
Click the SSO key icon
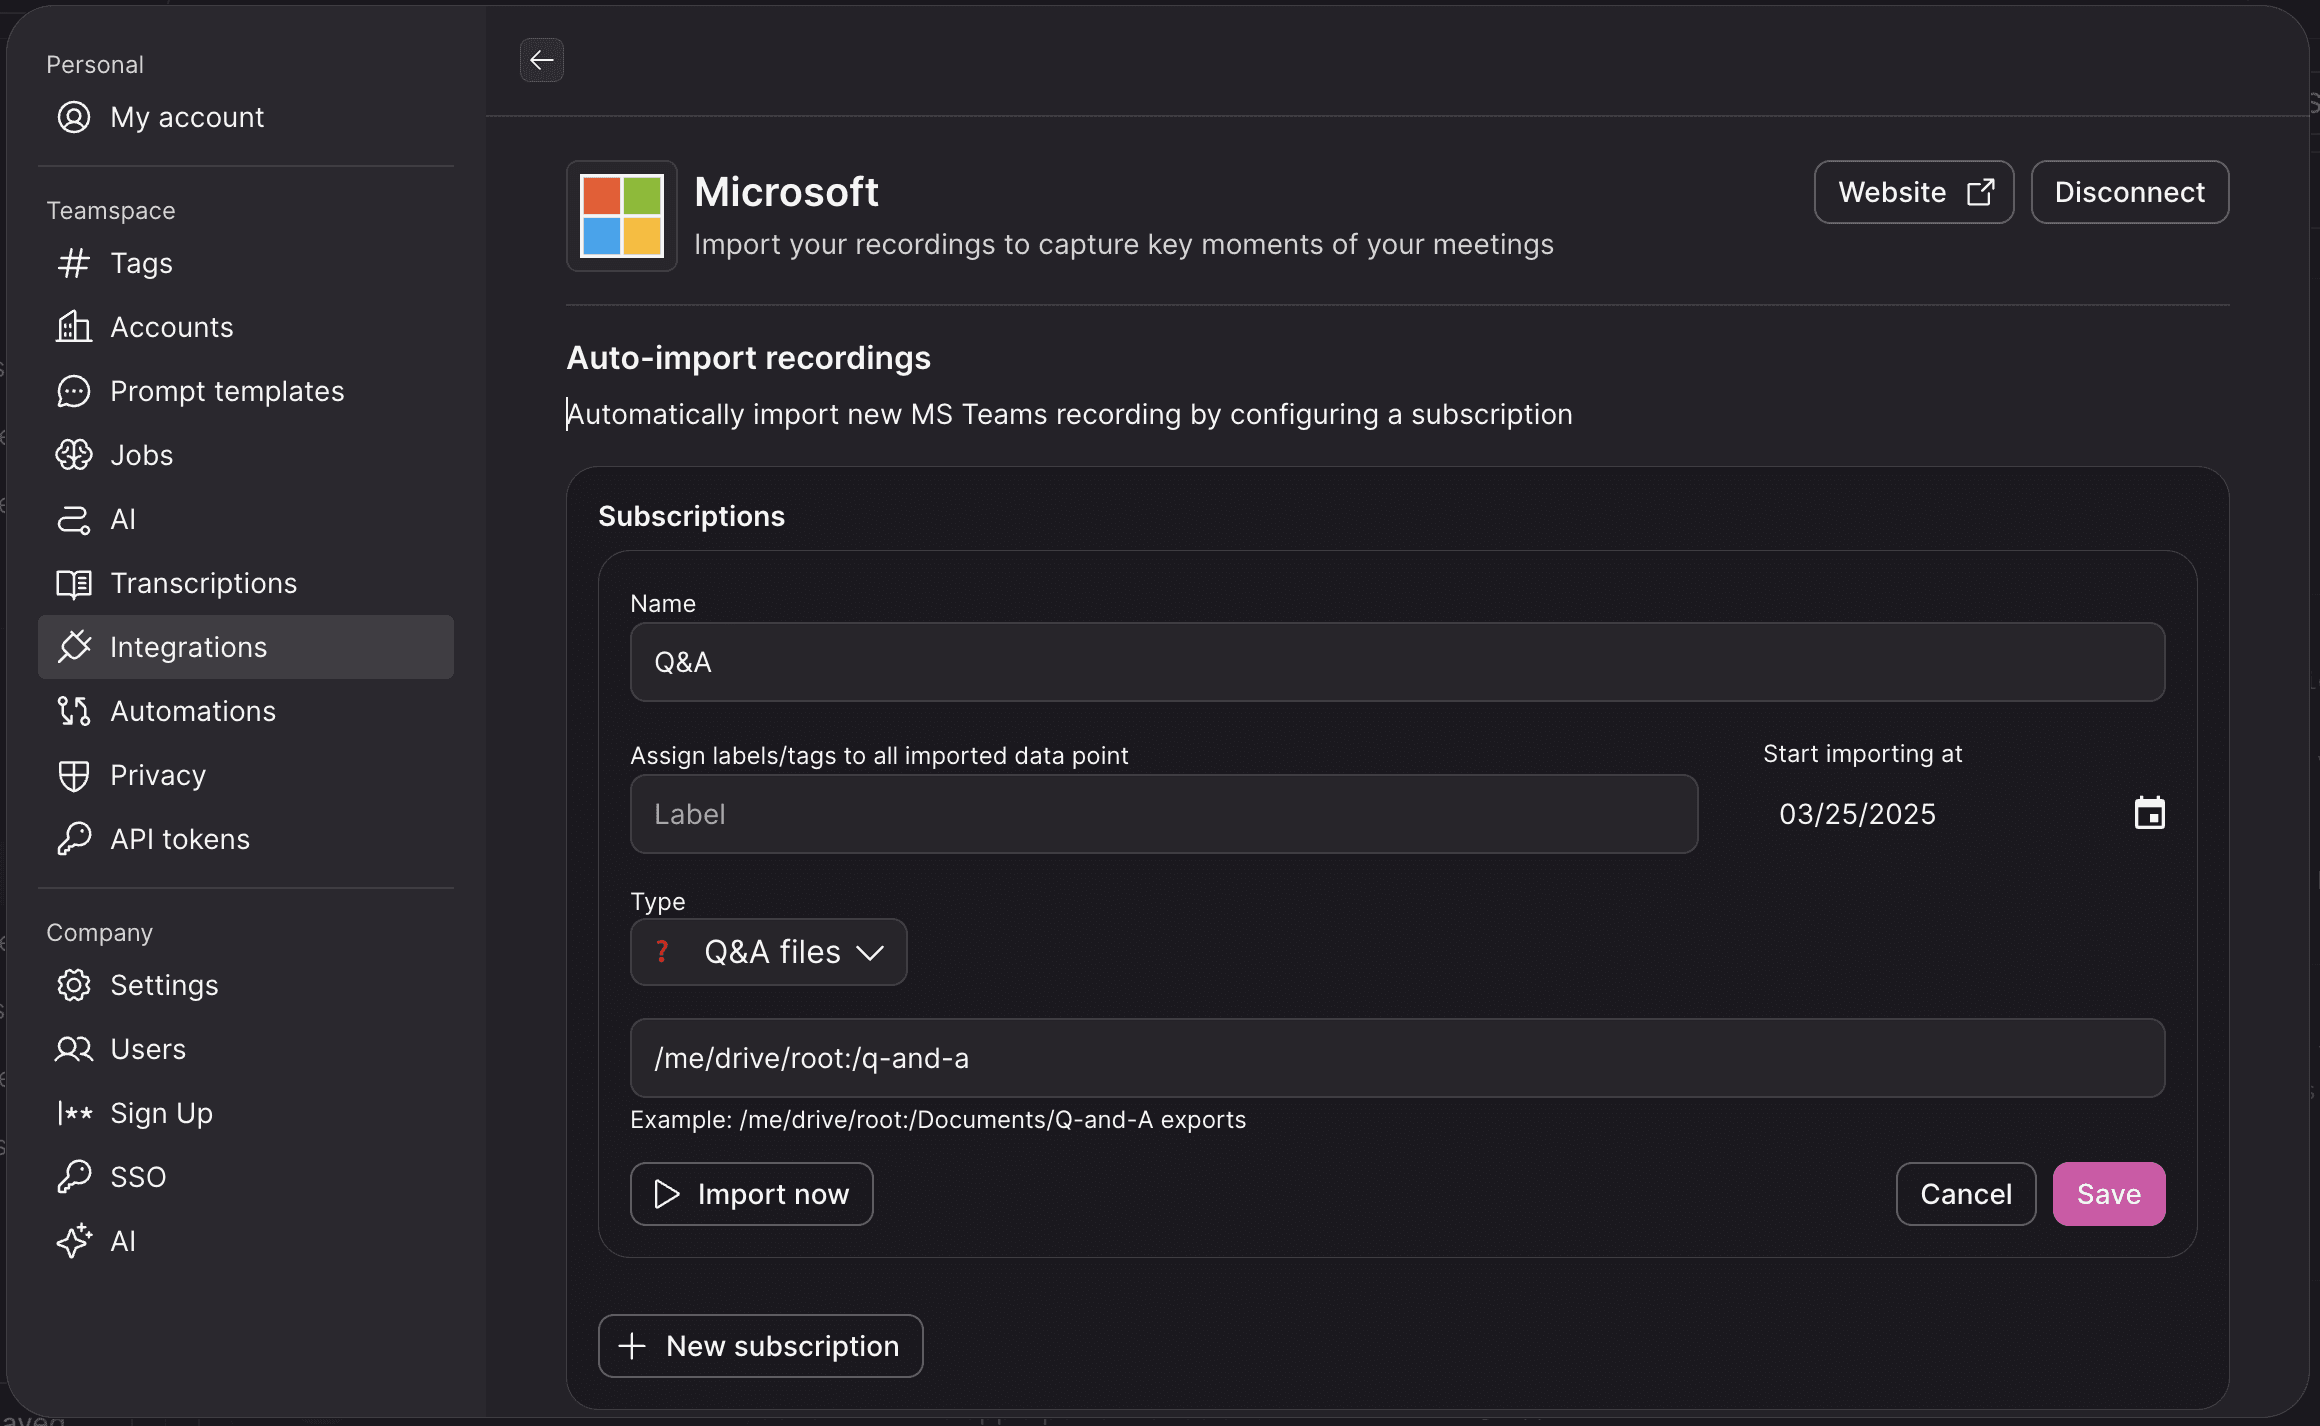(x=74, y=1177)
